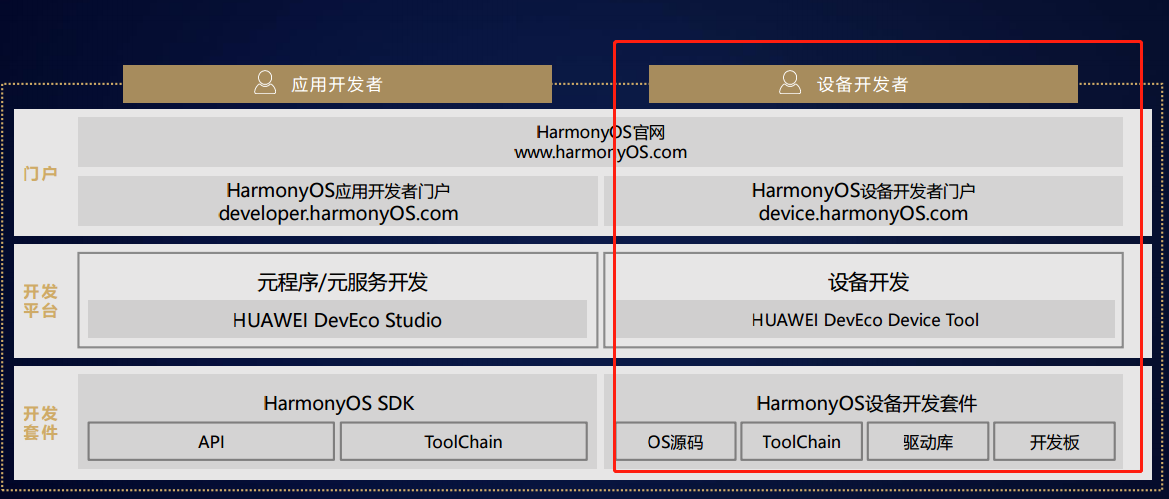This screenshot has width=1169, height=499.
Task: Click the HUAWEI DevEco Device Tool box
Action: pos(865,320)
